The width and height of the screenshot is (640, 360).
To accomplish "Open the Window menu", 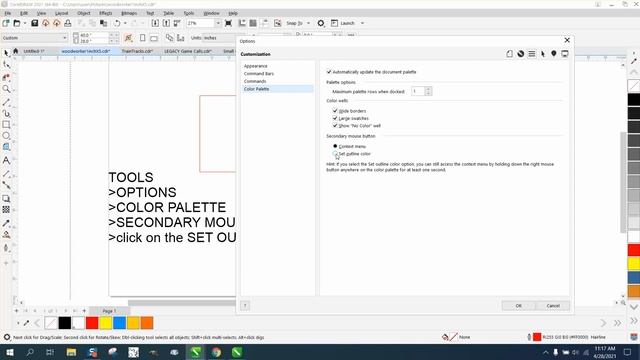I will pyautogui.click(x=211, y=13).
